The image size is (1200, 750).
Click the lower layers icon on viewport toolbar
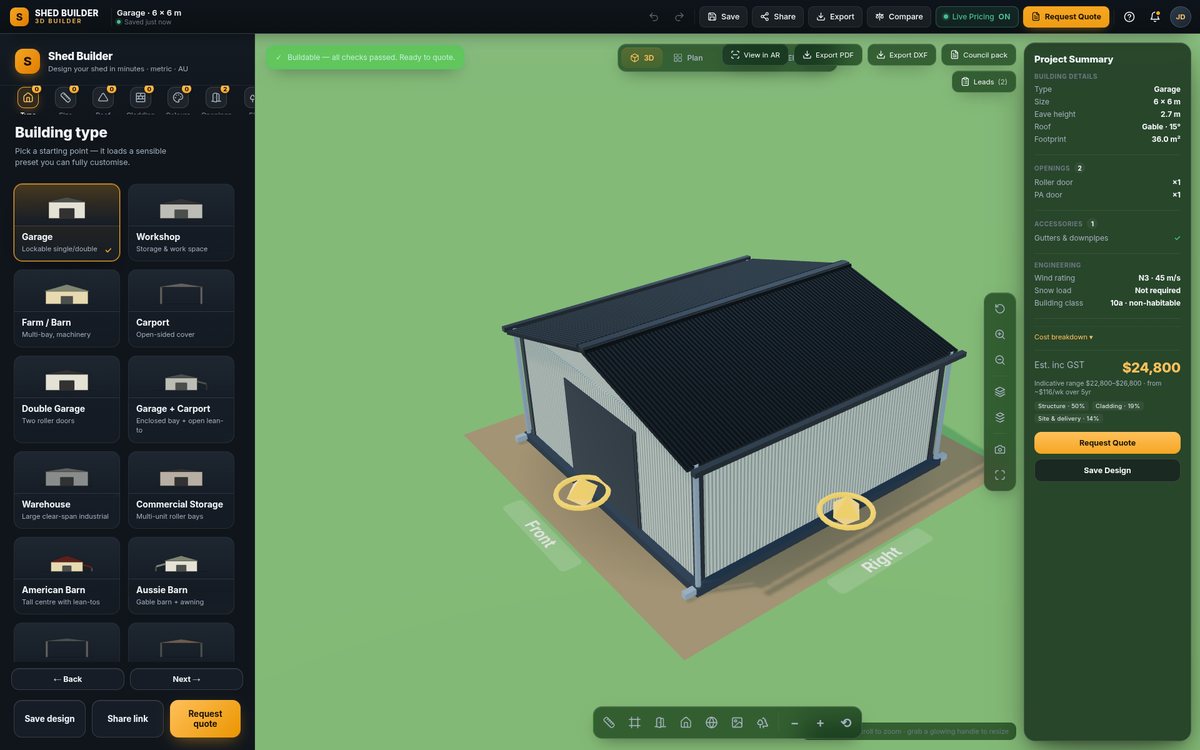click(x=1000, y=418)
